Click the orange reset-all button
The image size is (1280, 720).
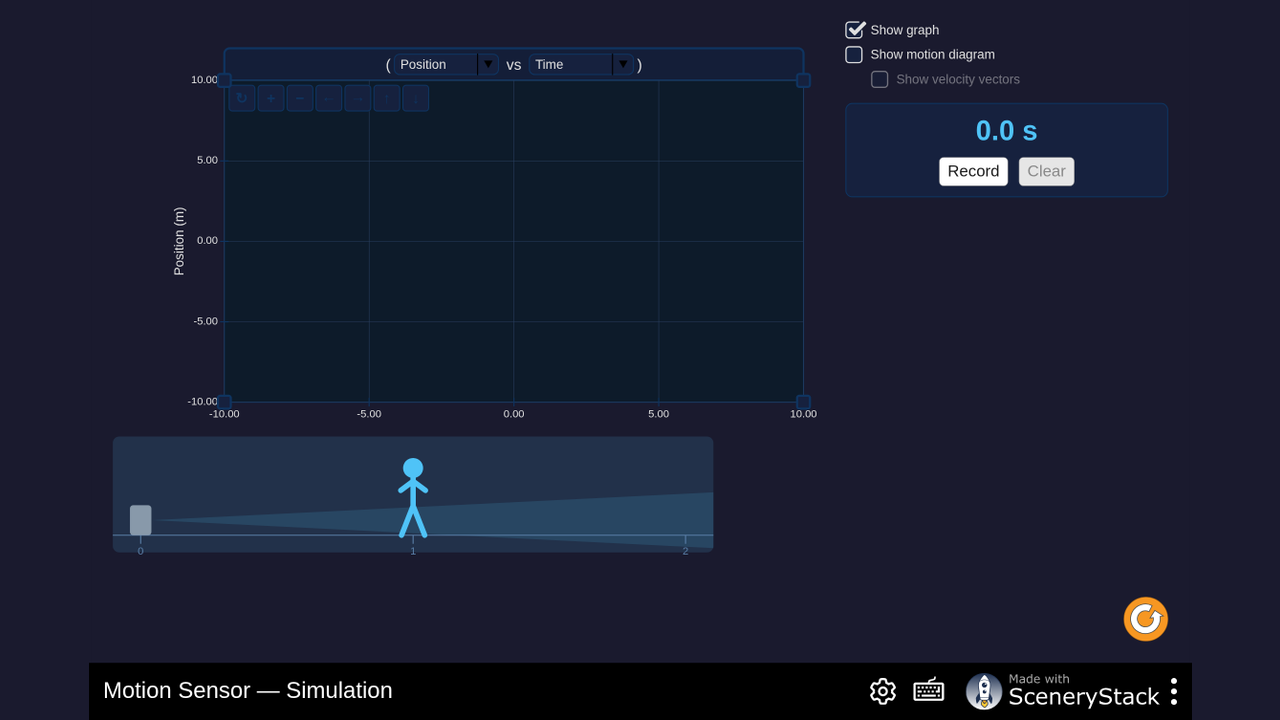(1146, 619)
